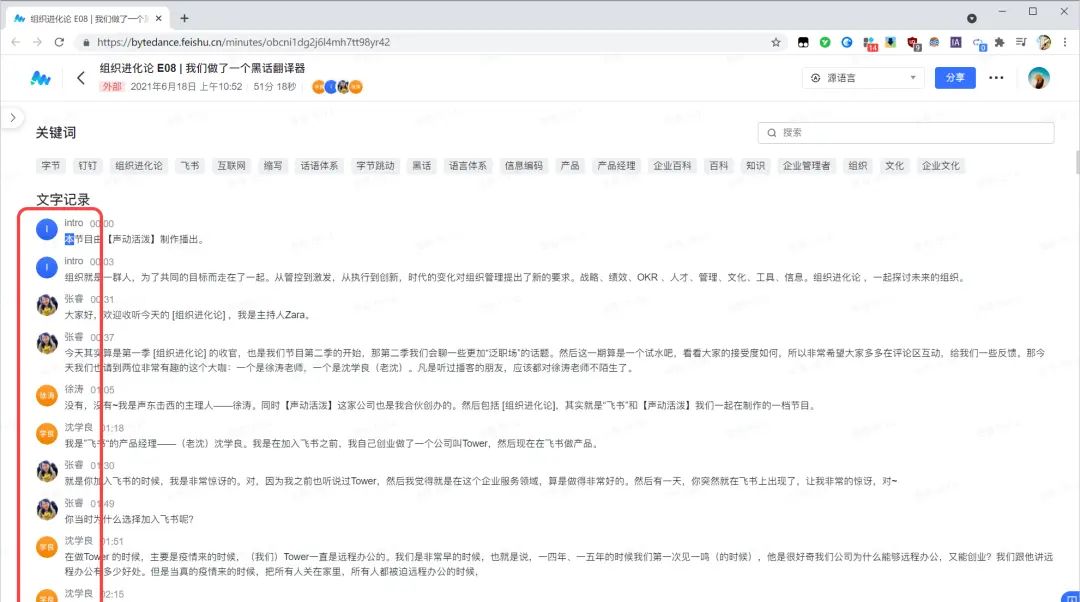Viewport: 1080px width, 602px height.
Task: Open the Chrome three-dot menu
Action: coord(1065,42)
